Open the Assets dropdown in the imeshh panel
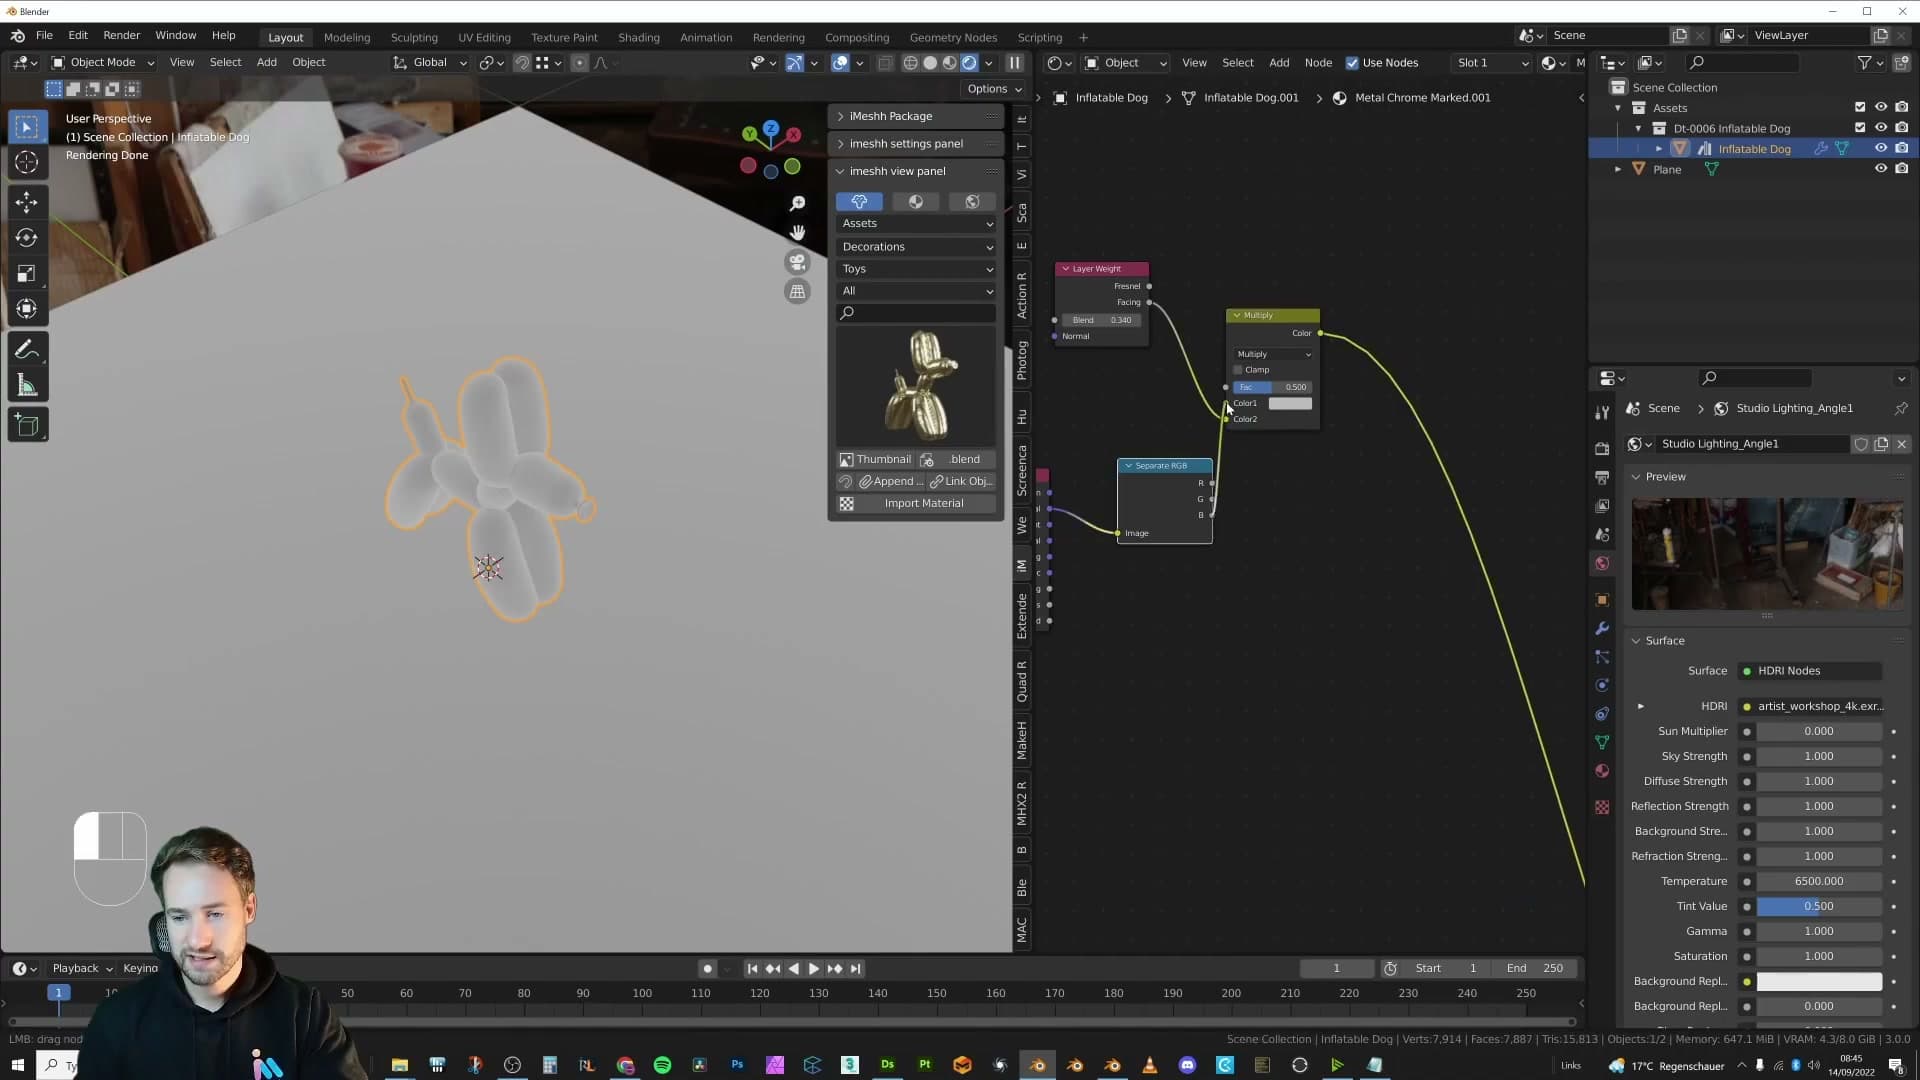The image size is (1920, 1080). click(916, 224)
